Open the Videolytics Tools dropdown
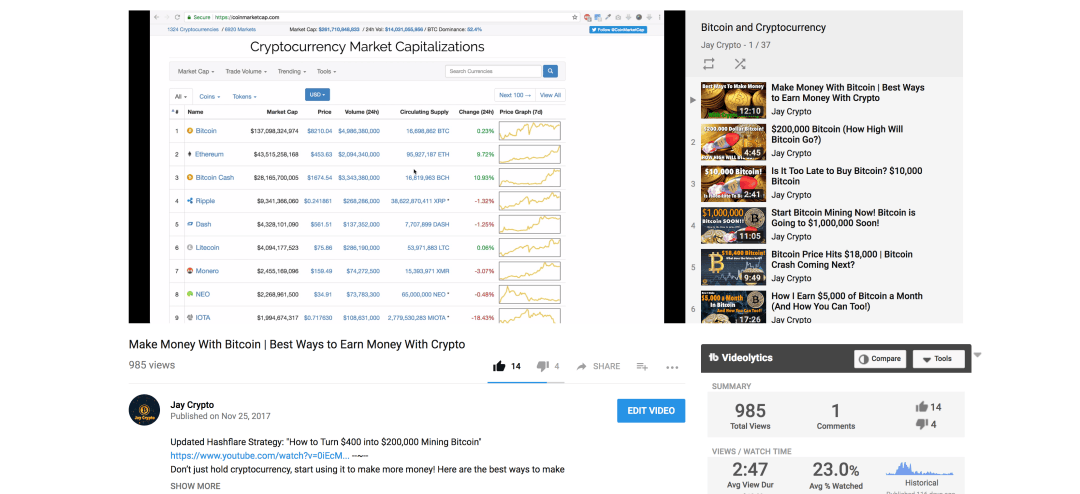This screenshot has height=494, width=1080. (x=938, y=359)
